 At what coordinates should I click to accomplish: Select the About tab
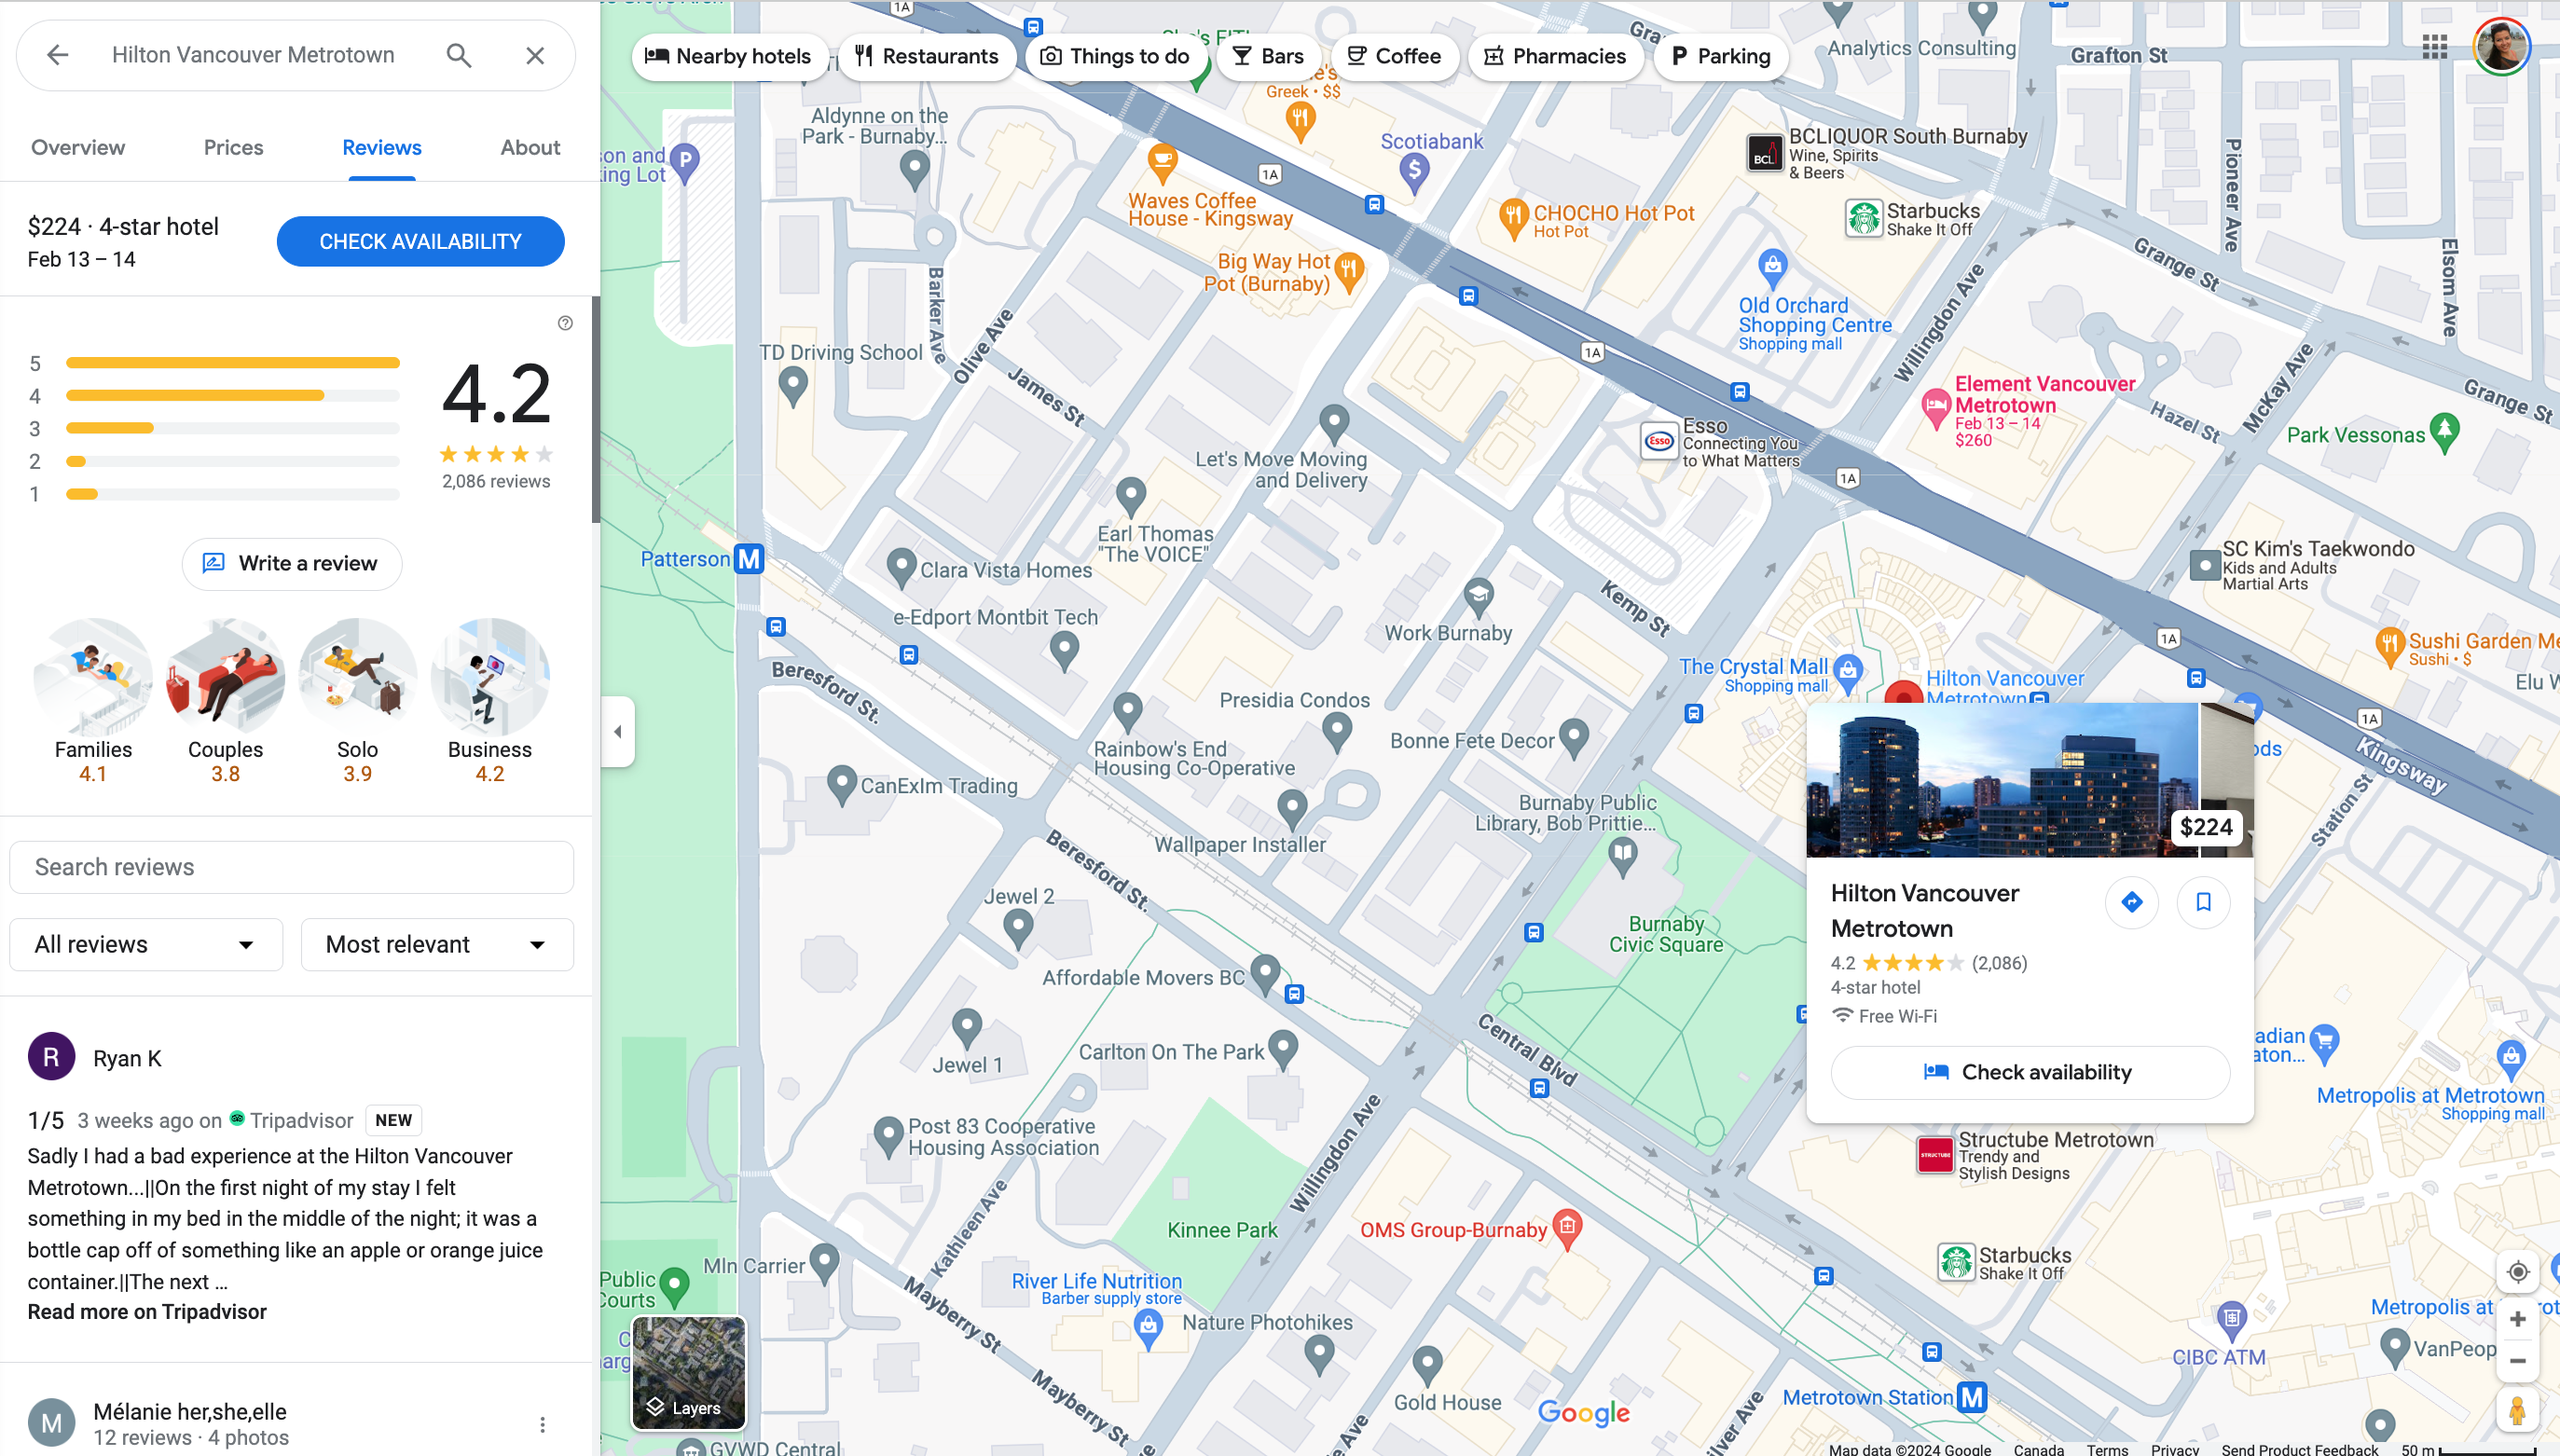coord(530,146)
